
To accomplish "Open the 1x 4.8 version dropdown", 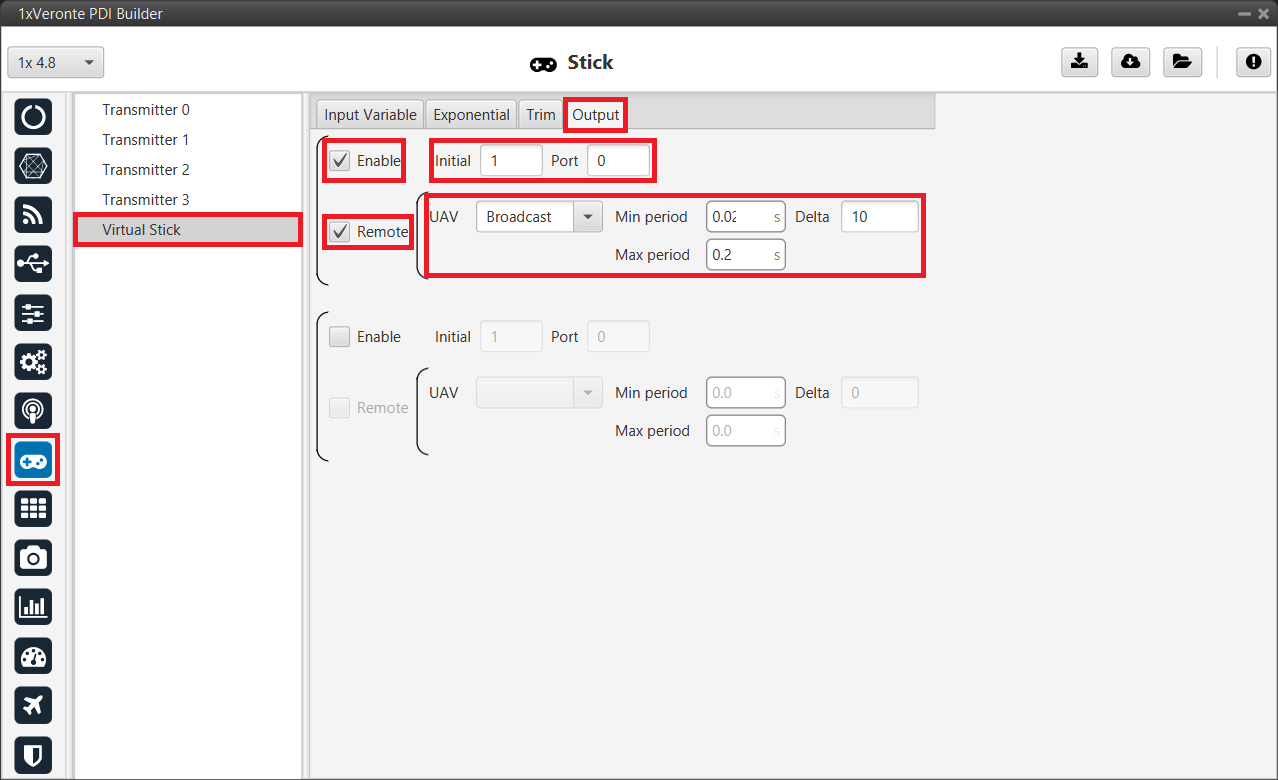I will click(56, 62).
